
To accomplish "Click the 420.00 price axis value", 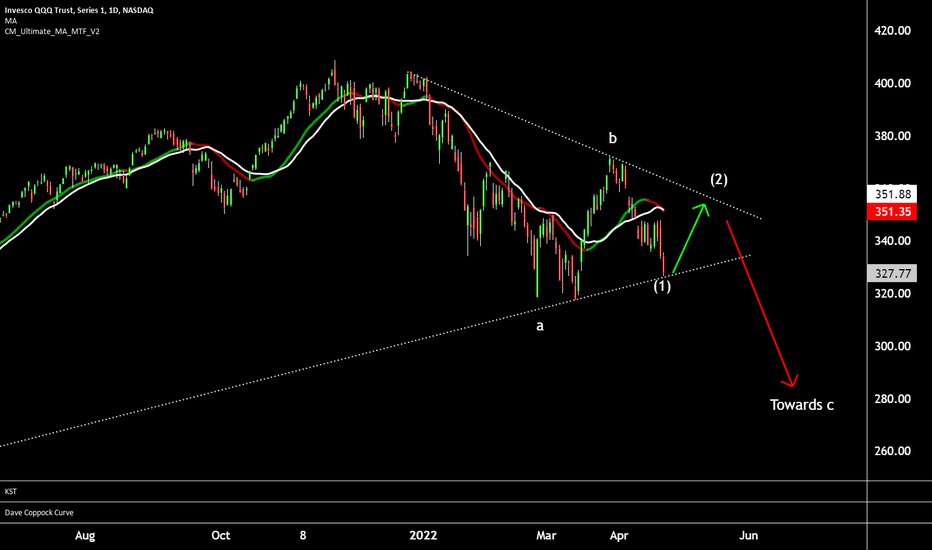I will (892, 31).
